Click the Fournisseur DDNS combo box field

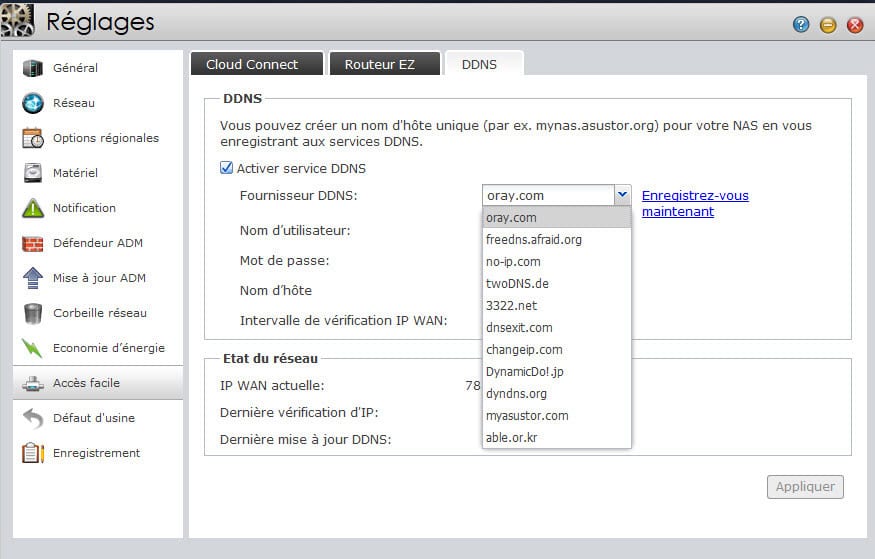(x=549, y=195)
